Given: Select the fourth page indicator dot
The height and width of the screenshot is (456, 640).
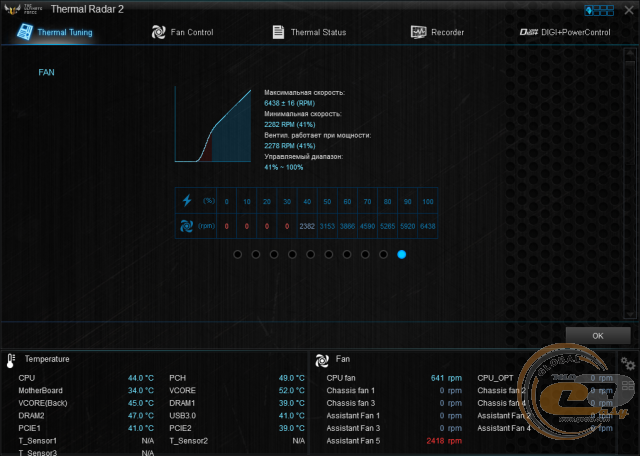Looking at the screenshot, I should [292, 254].
